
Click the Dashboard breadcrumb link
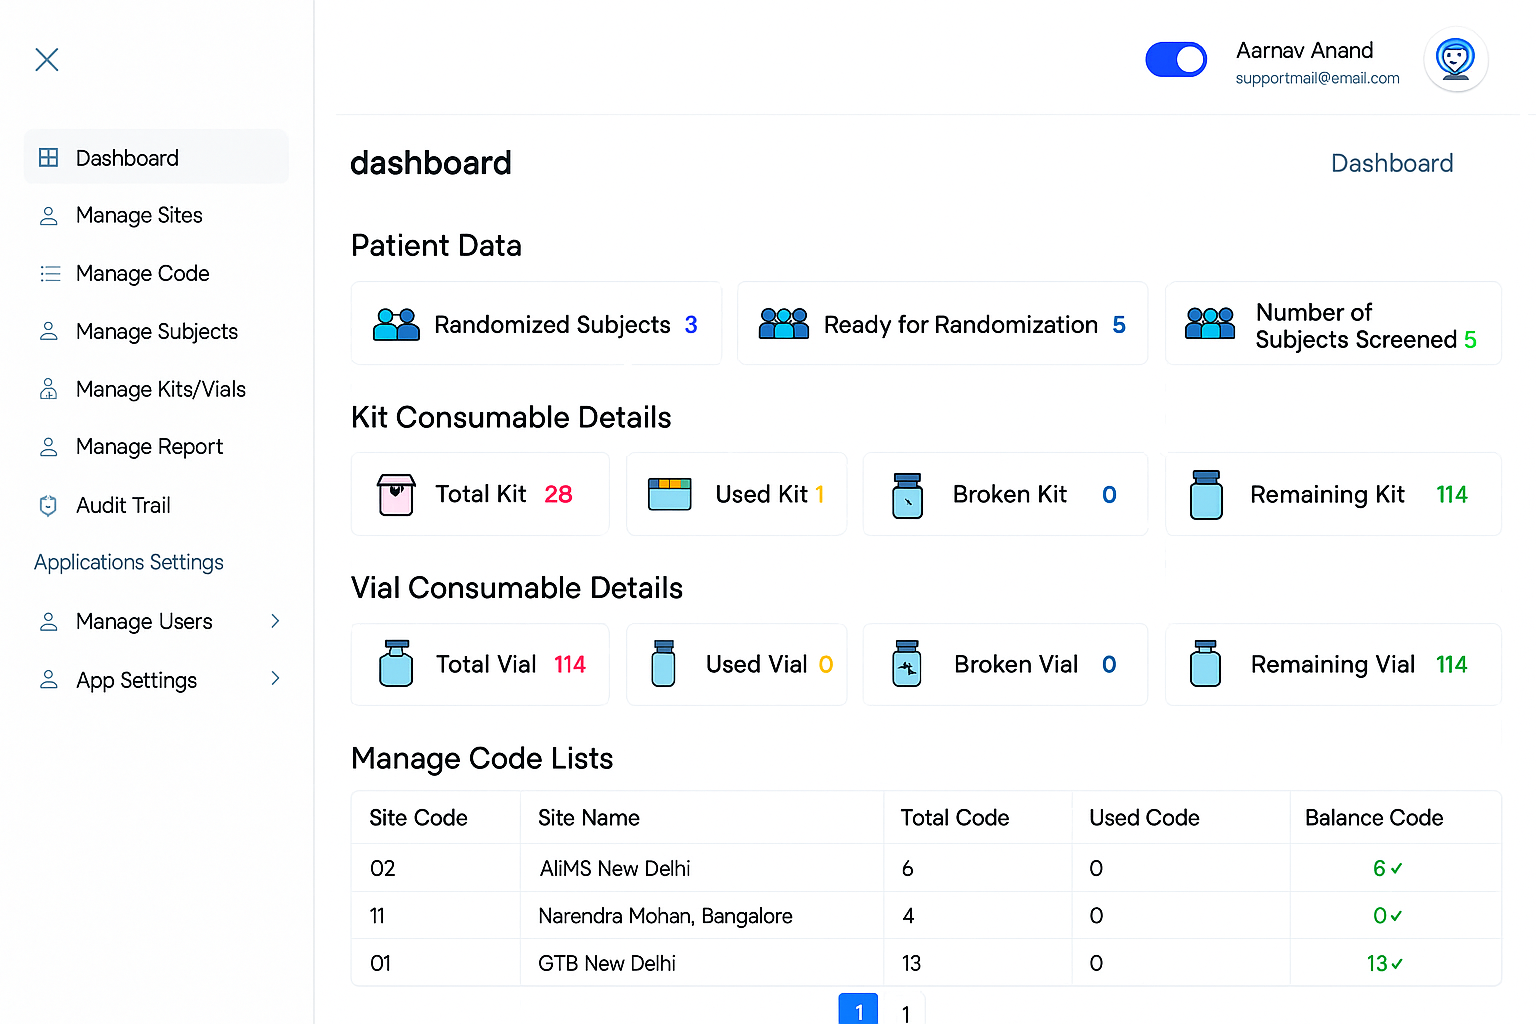coord(1391,164)
